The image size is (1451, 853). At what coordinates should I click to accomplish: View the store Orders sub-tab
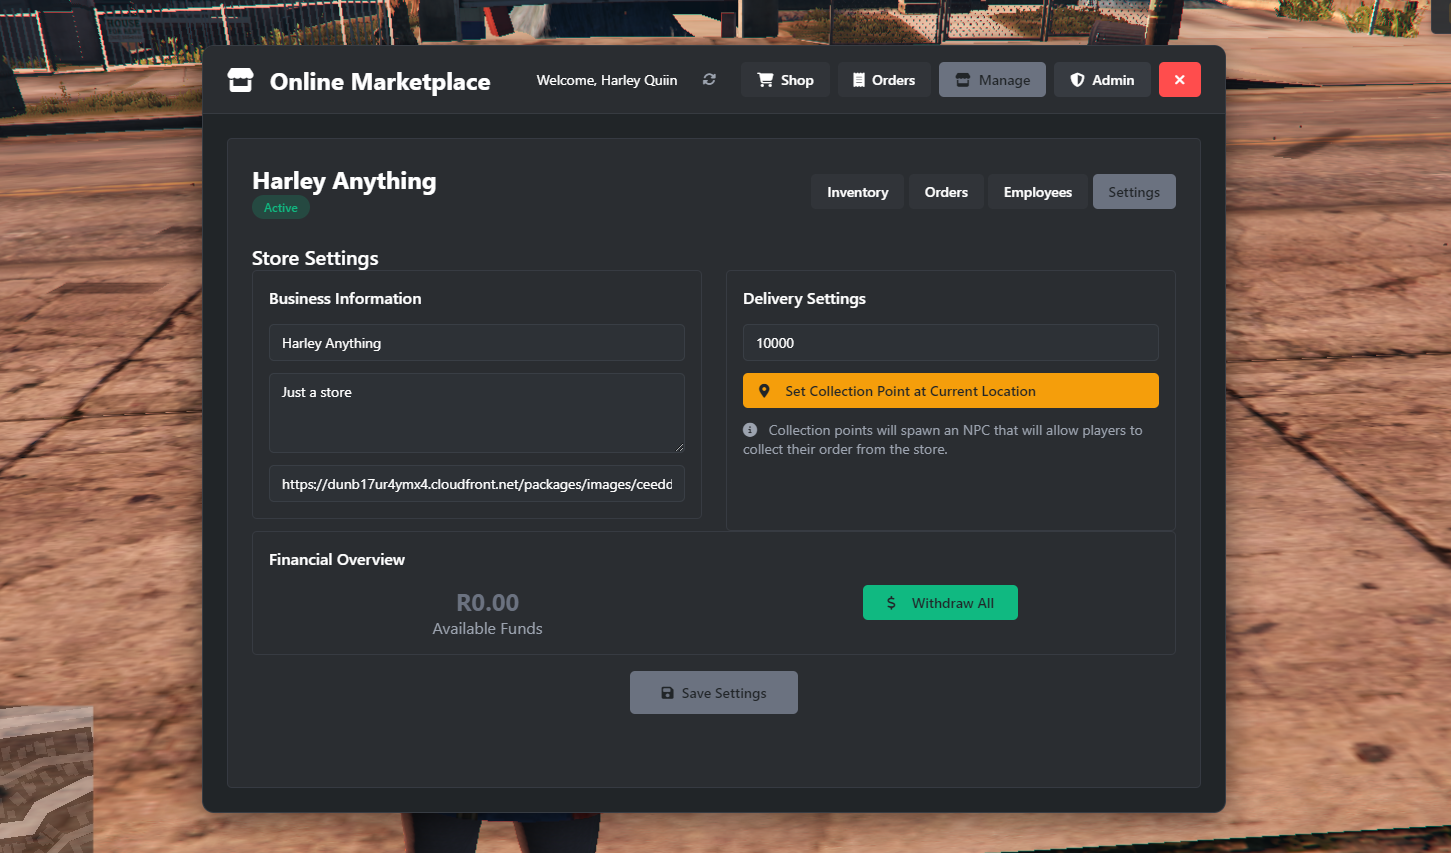tap(946, 192)
